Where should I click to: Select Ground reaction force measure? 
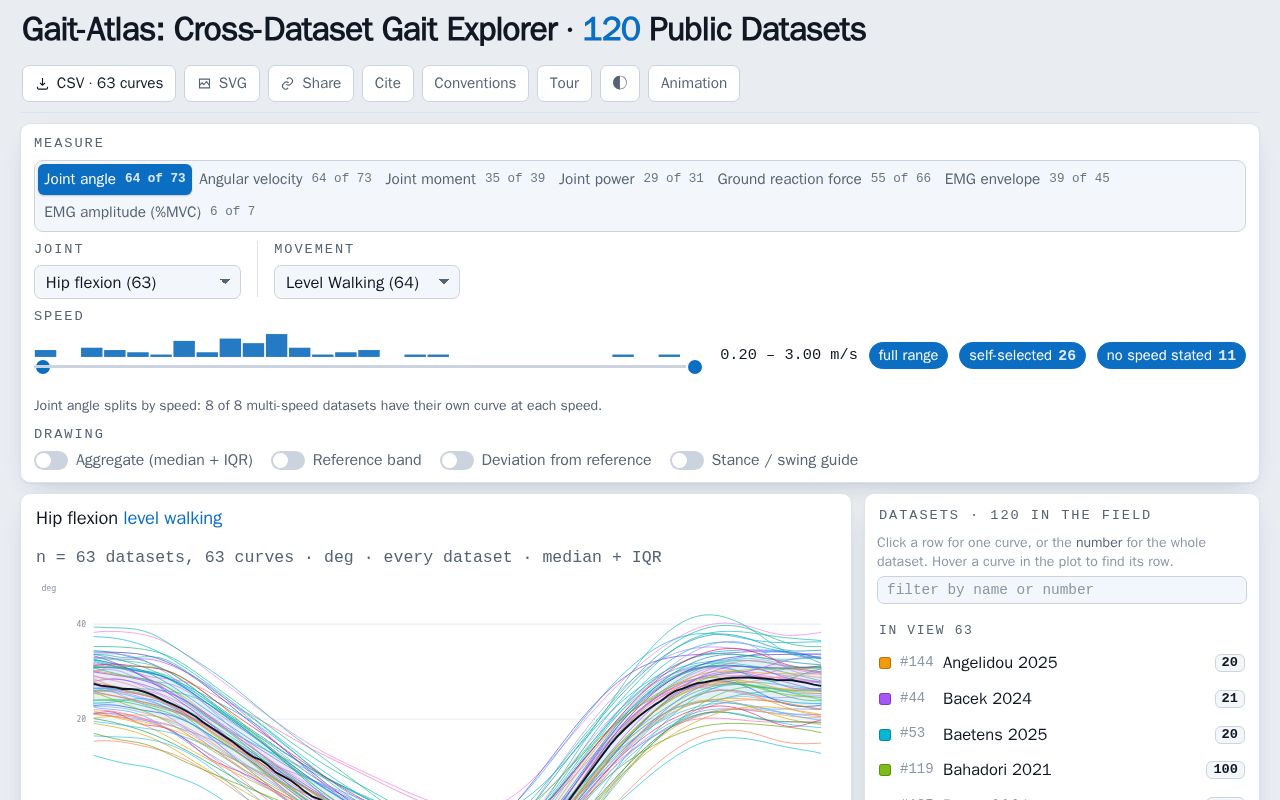pos(824,179)
